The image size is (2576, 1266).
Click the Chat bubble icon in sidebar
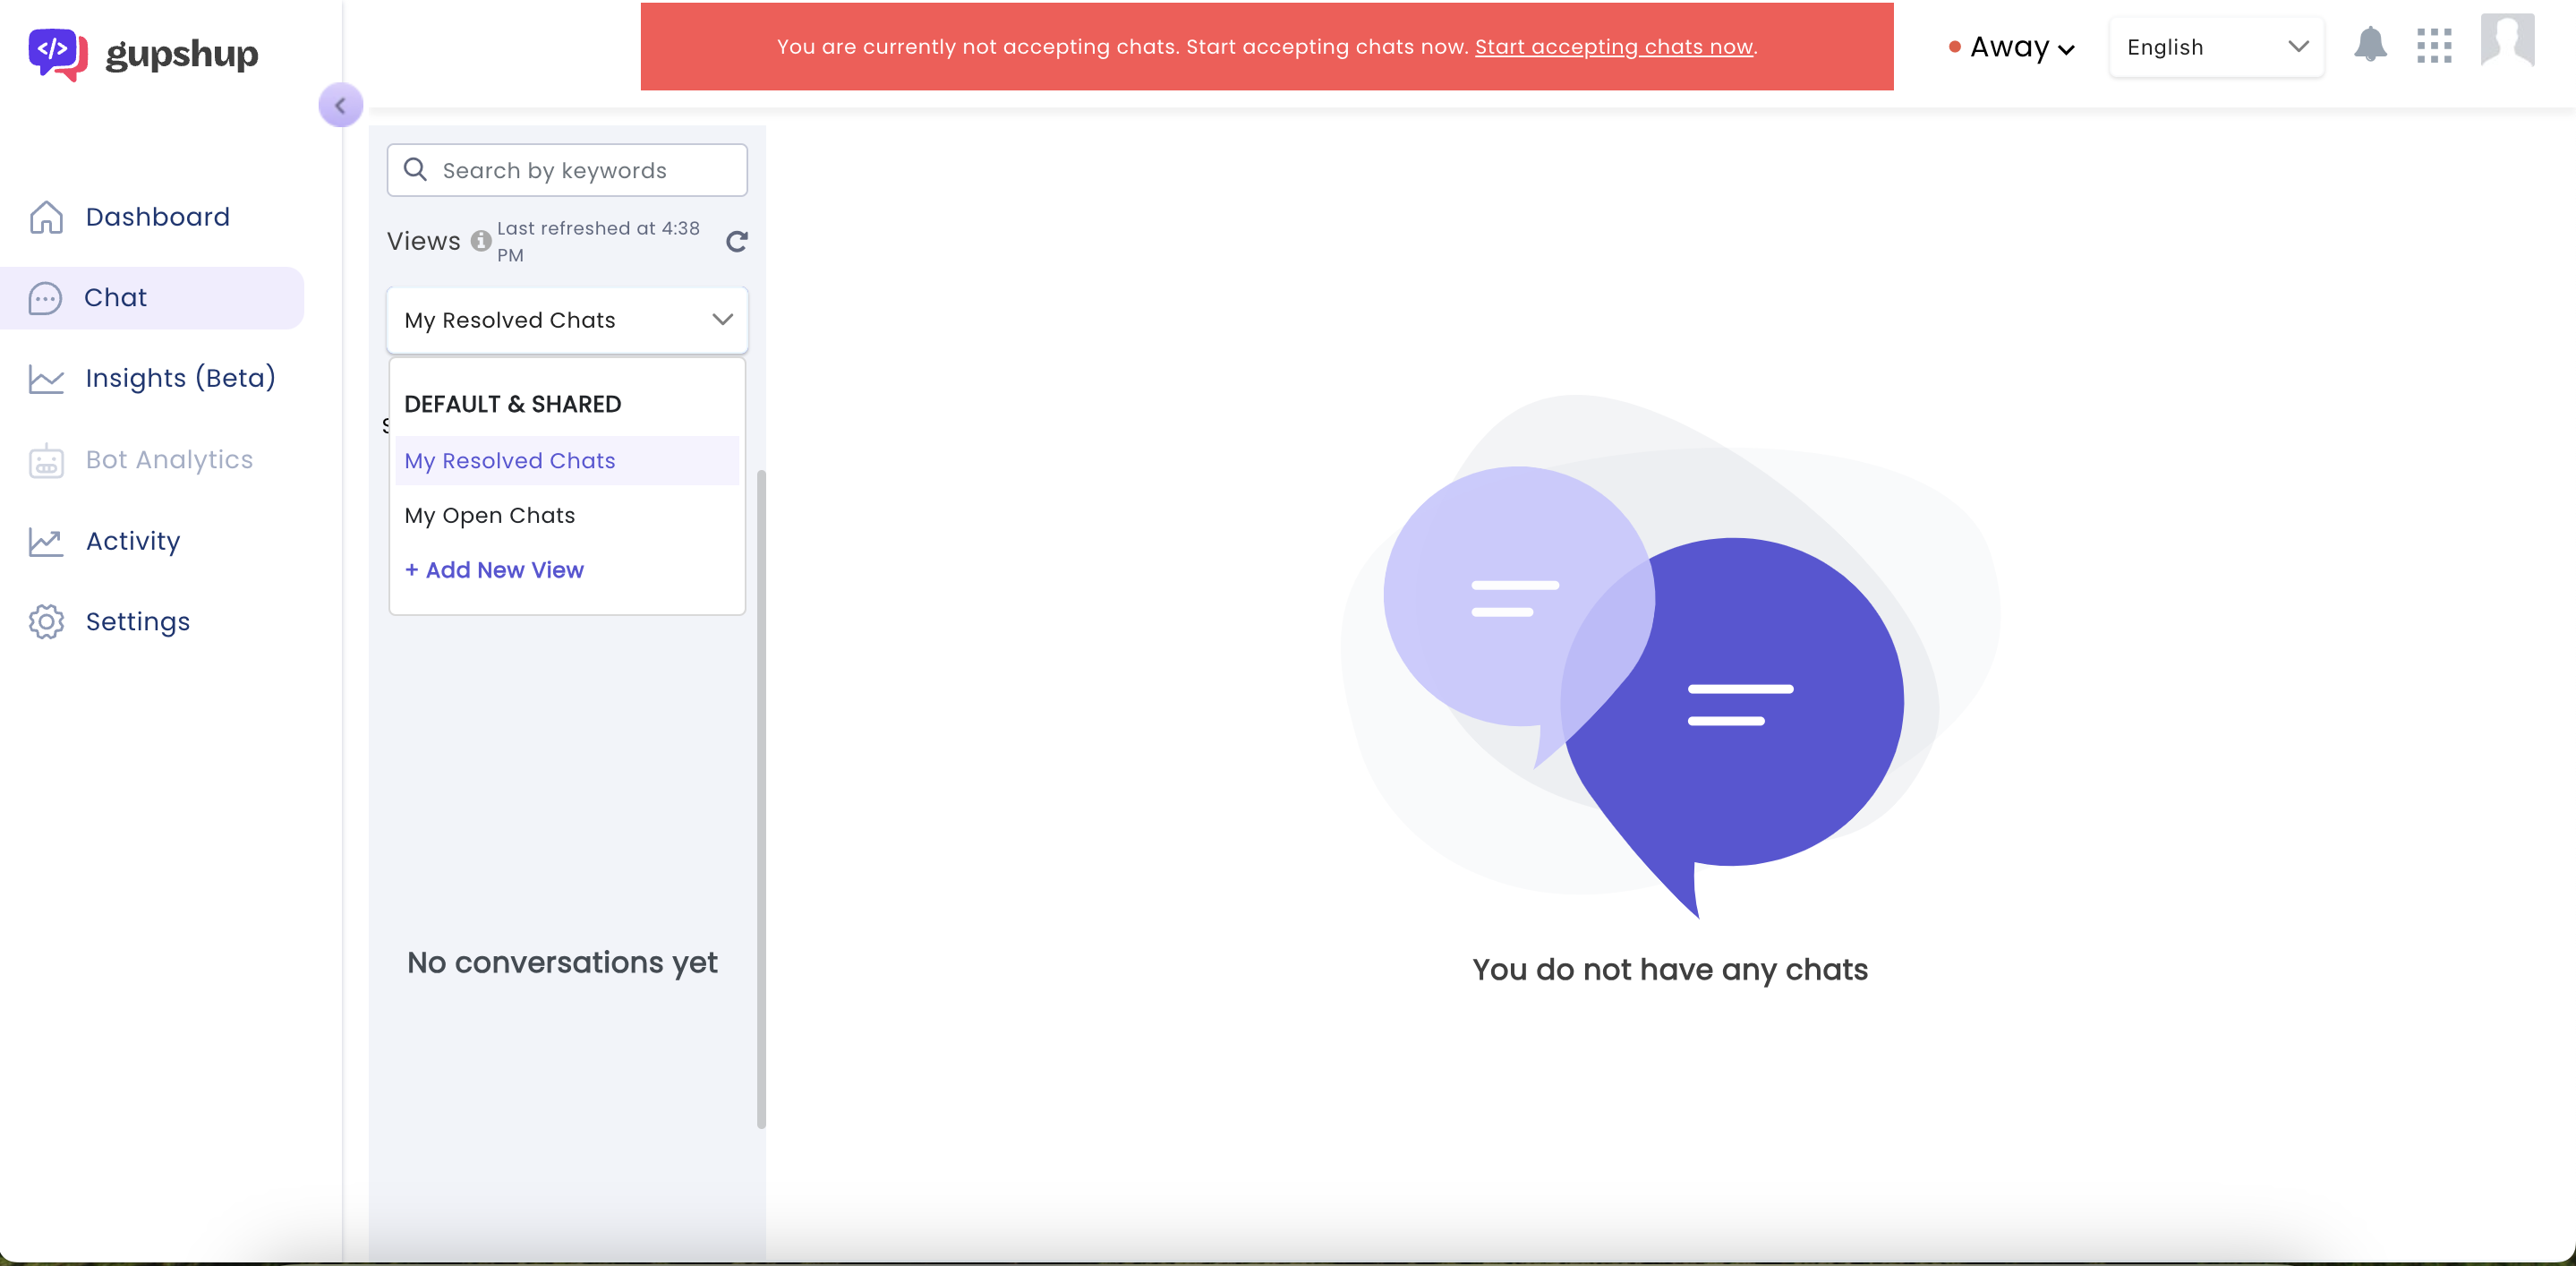tap(45, 298)
